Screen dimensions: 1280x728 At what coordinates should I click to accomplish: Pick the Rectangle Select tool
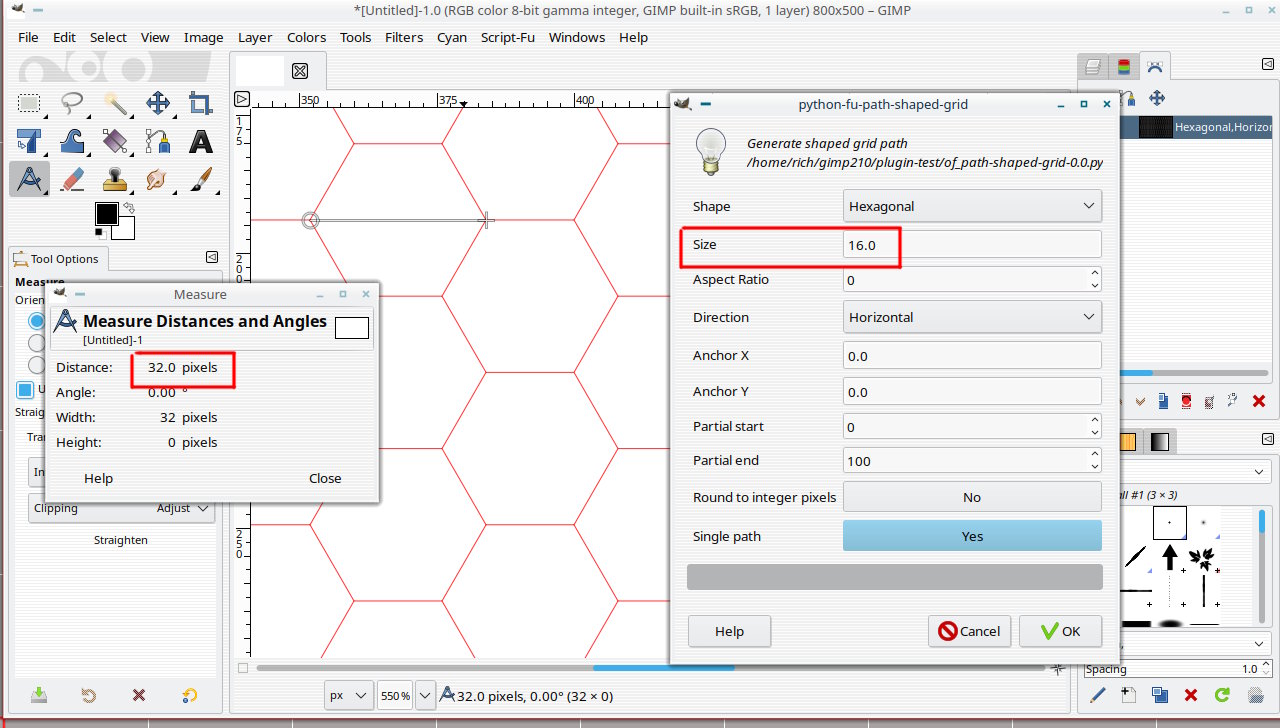click(29, 104)
